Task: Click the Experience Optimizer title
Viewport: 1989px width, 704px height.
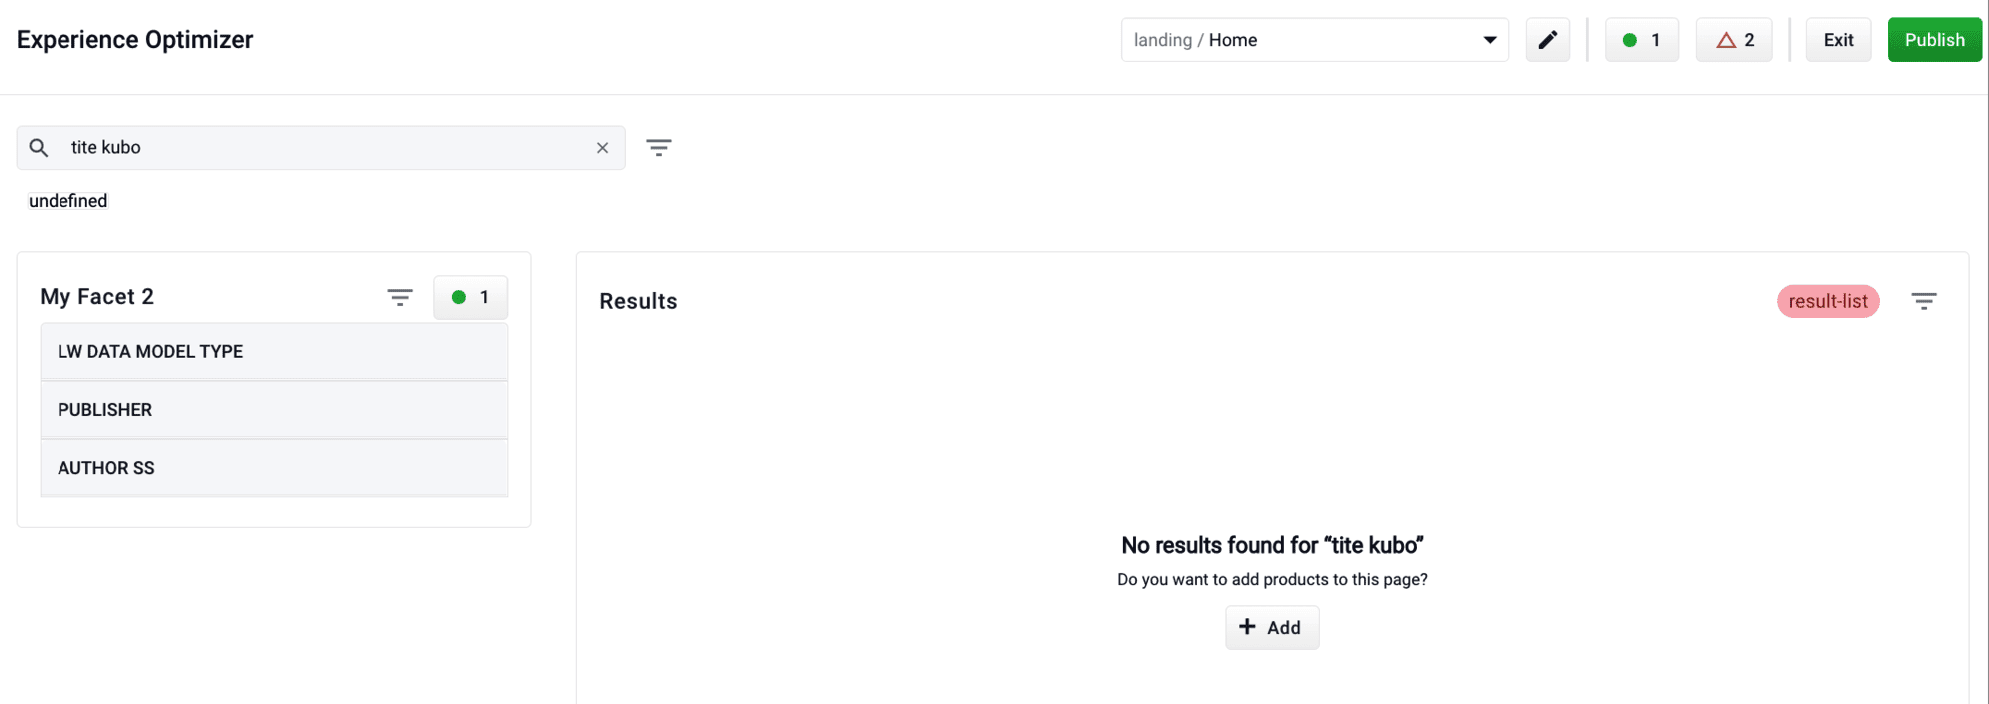Action: coord(134,39)
